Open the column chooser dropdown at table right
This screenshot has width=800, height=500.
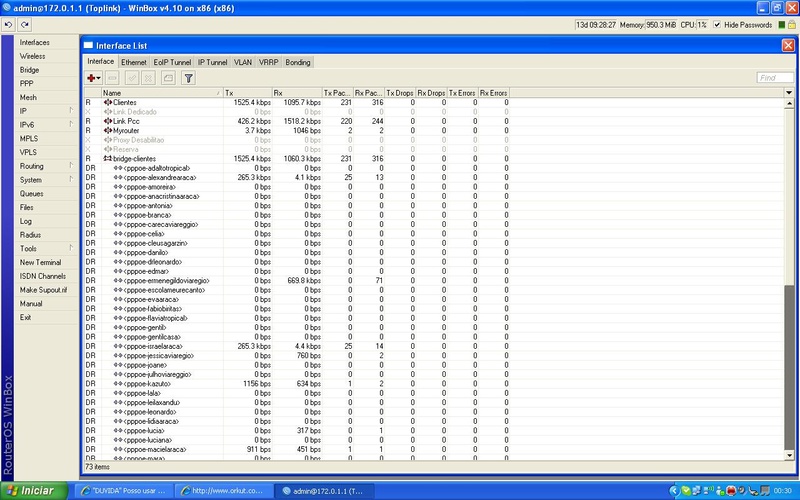pos(789,93)
